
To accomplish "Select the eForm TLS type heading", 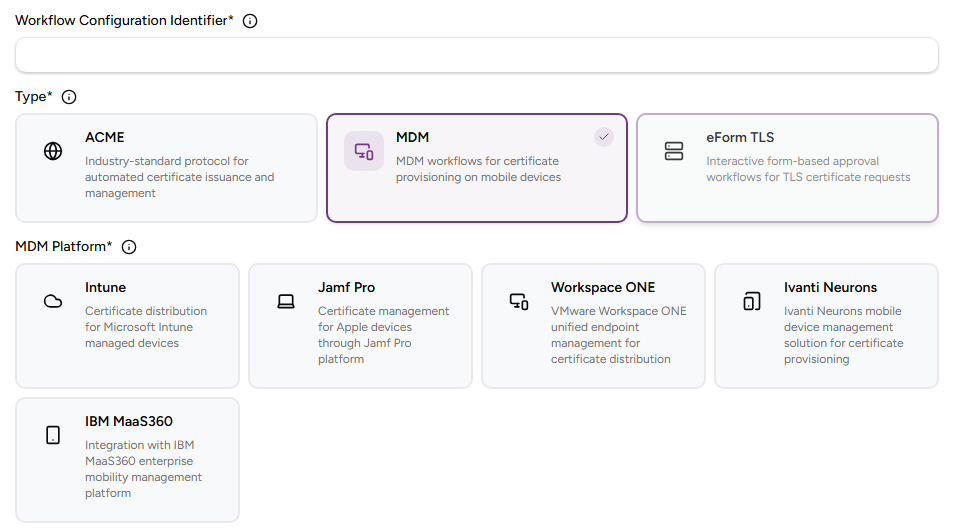I will 740,137.
